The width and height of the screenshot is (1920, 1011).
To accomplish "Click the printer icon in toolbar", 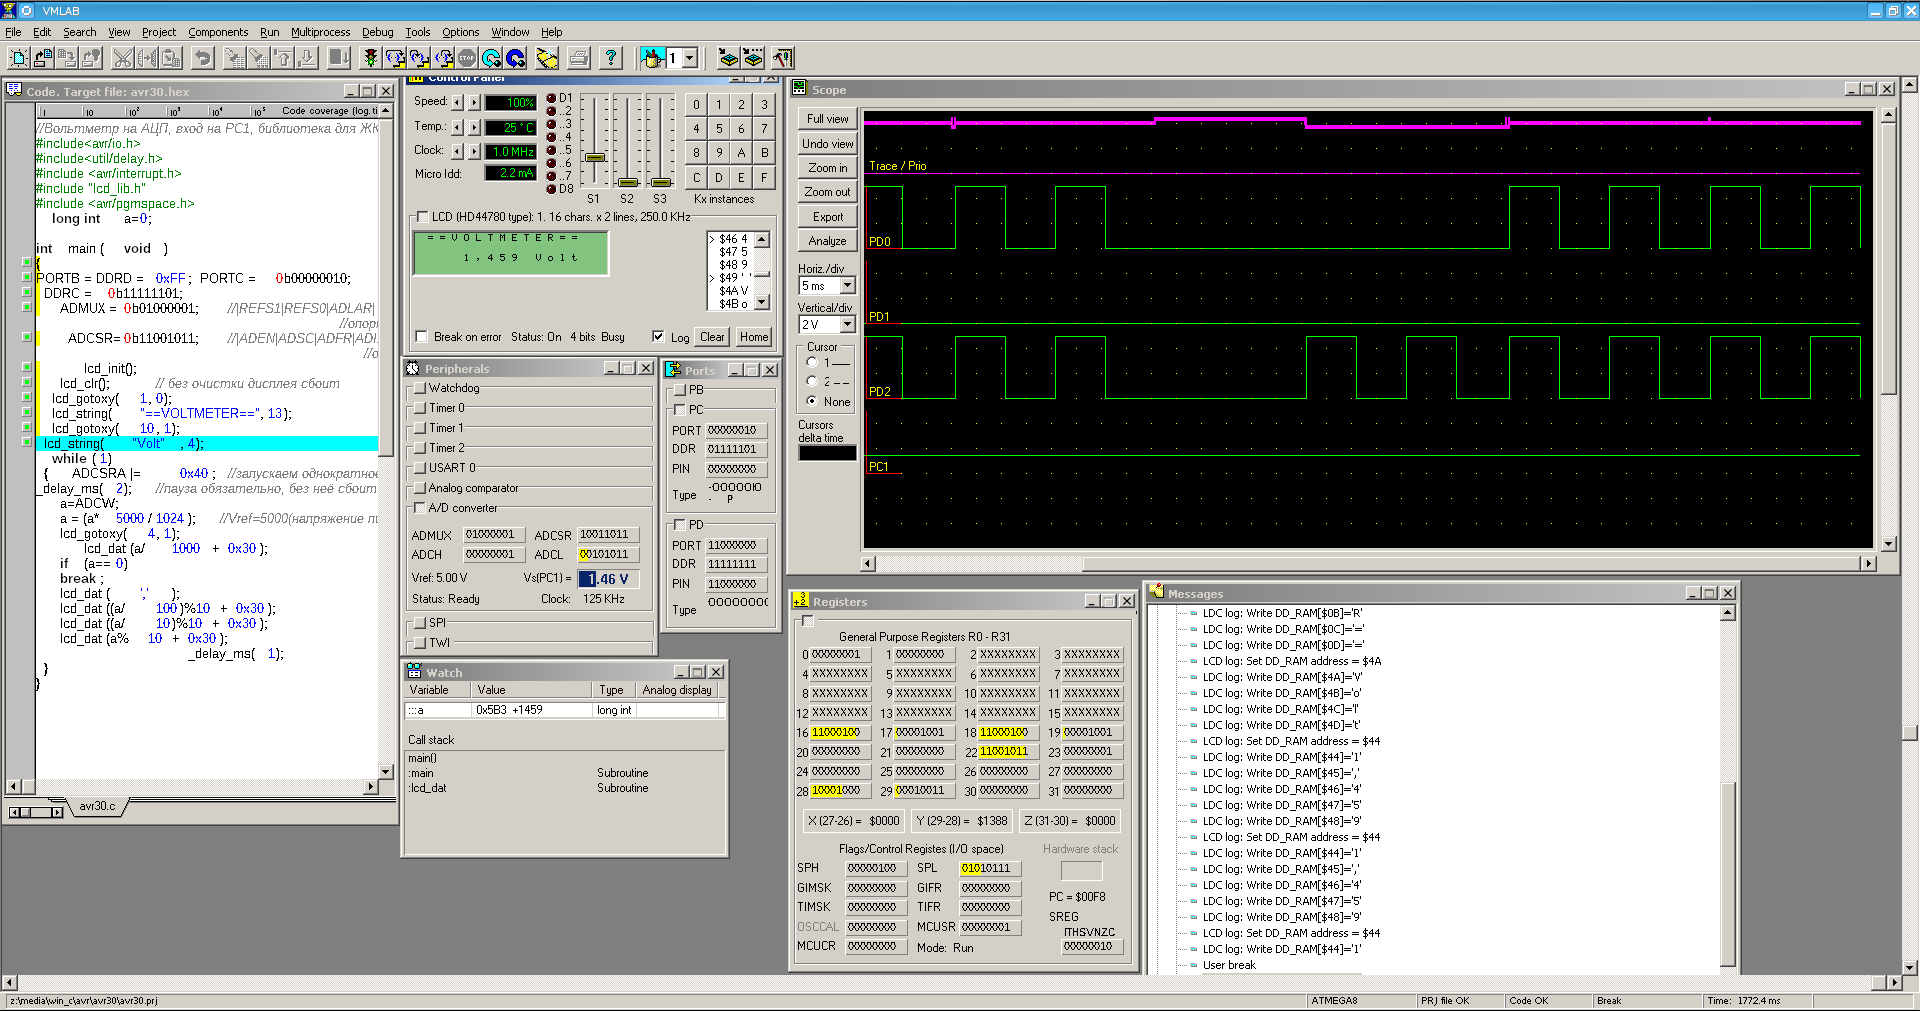I will [x=578, y=58].
